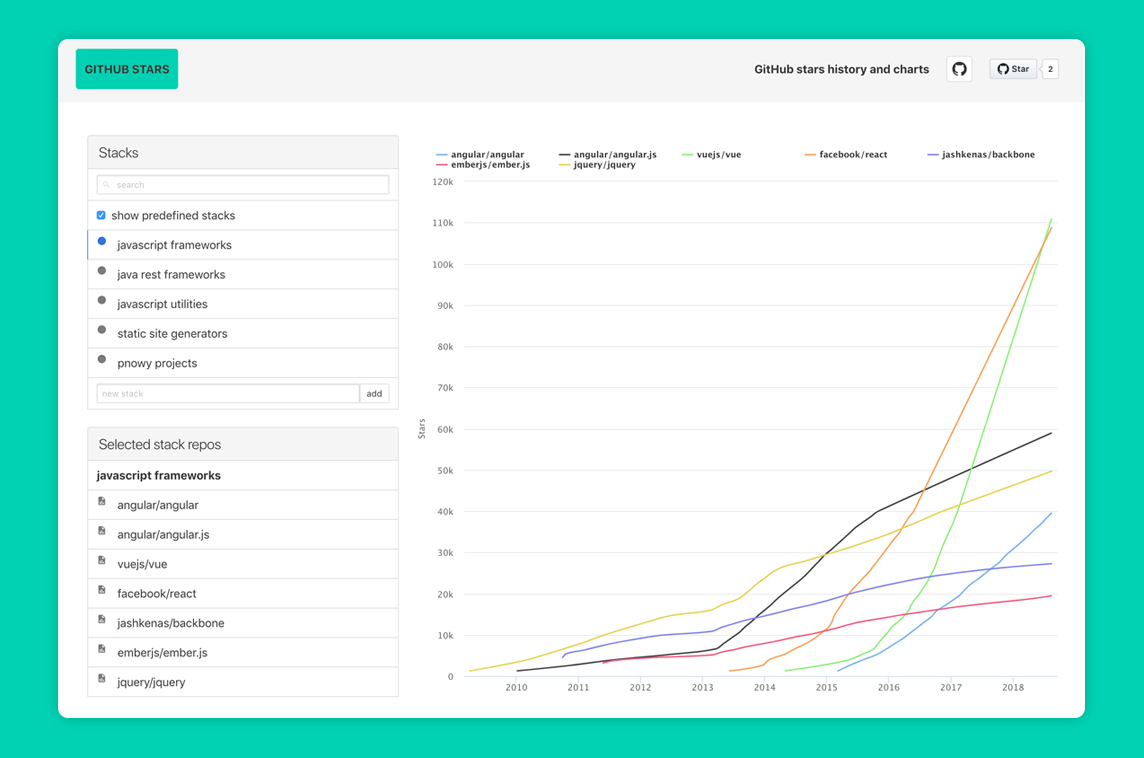Click repo icon beside angular/angular
This screenshot has height=758, width=1144.
[101, 501]
